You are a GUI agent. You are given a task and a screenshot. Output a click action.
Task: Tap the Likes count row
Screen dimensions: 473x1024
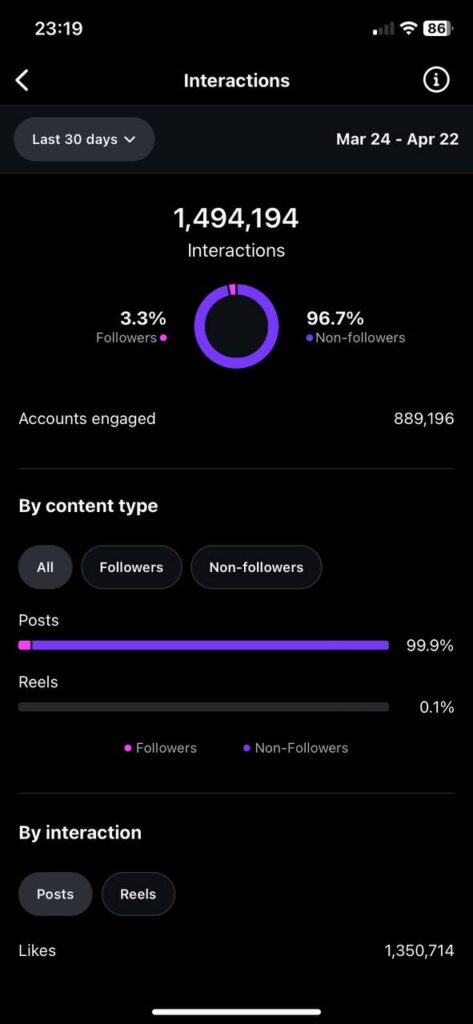(x=236, y=950)
